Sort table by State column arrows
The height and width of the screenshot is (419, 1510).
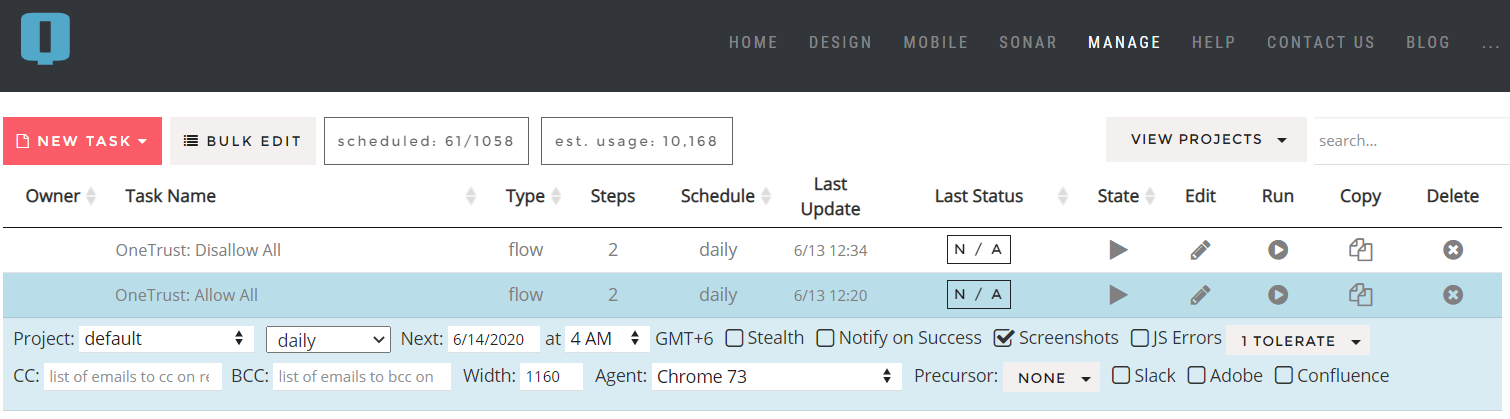coord(1151,196)
